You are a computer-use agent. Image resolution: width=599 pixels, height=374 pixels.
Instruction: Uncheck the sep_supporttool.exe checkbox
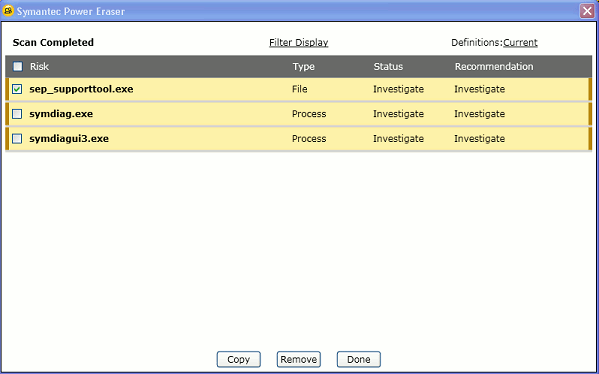tap(17, 89)
